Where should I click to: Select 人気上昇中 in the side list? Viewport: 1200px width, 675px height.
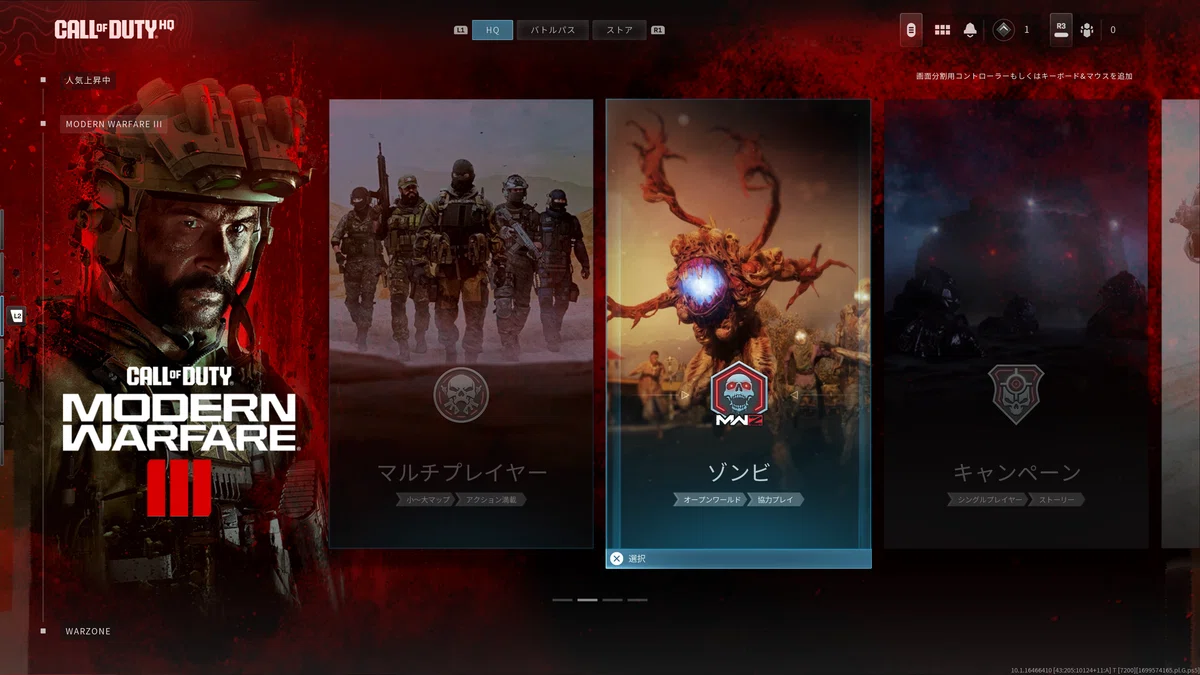click(87, 80)
